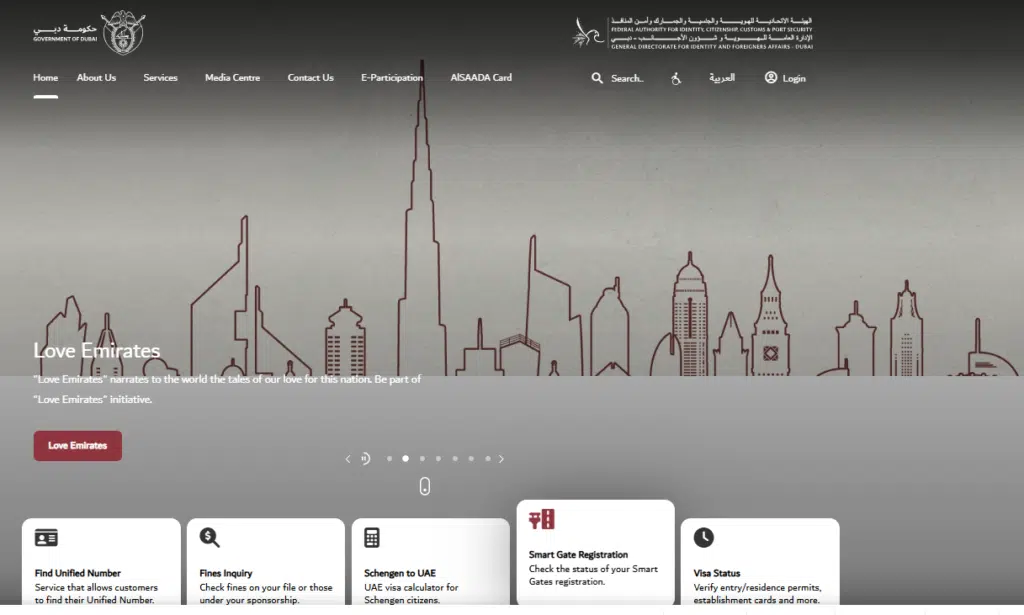Screen dimensions: 1024x615
Task: Jump to the first slide via its dot
Action: coord(389,458)
